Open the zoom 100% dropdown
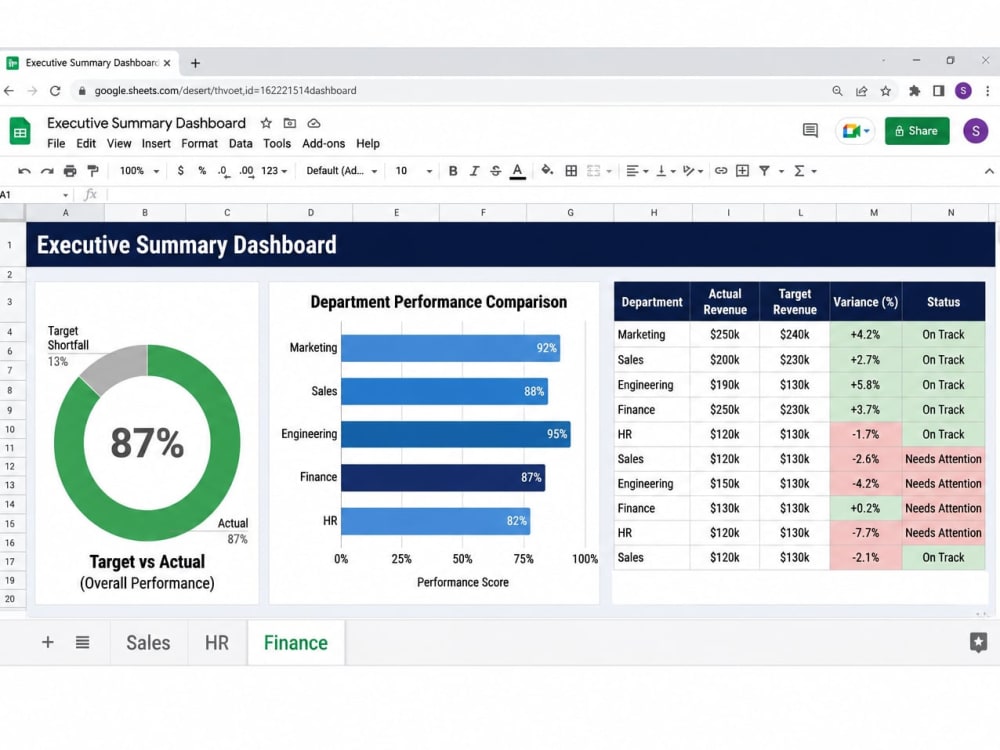This screenshot has width=1000, height=750. 139,171
